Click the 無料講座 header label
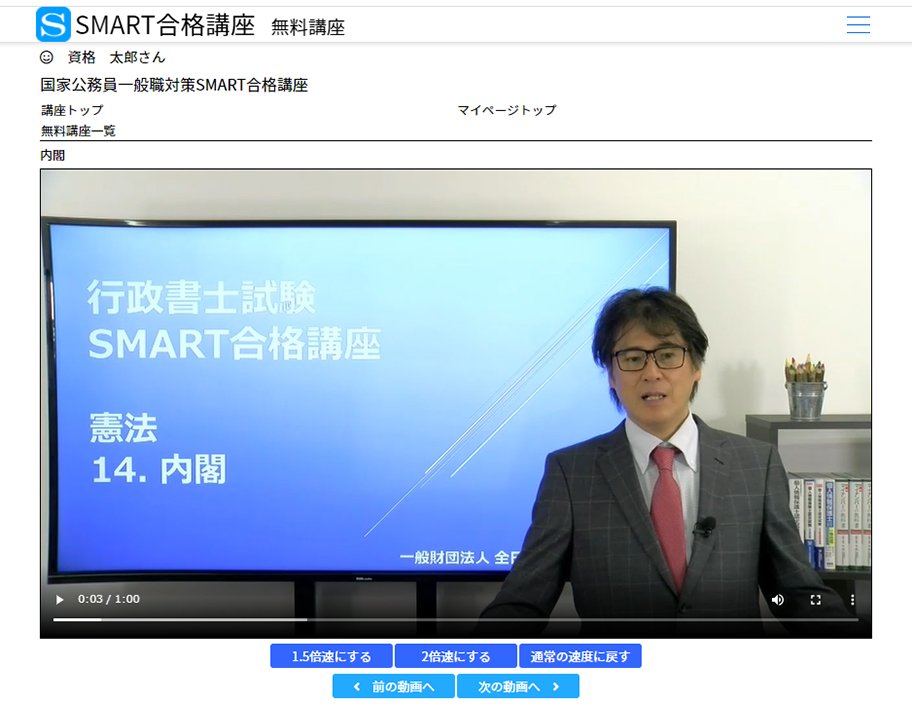The width and height of the screenshot is (912, 704). click(308, 27)
